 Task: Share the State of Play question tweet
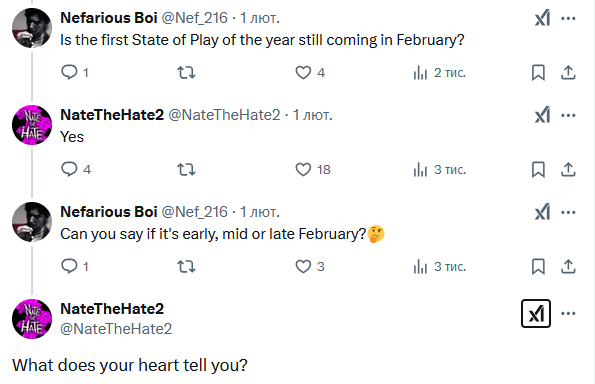(x=568, y=72)
